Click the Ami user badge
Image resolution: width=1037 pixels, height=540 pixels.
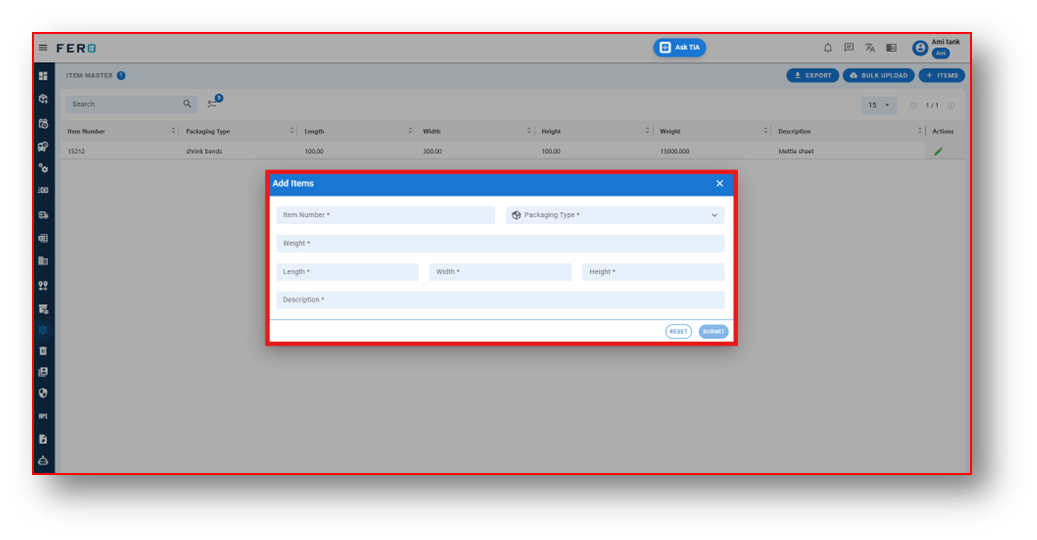click(940, 53)
